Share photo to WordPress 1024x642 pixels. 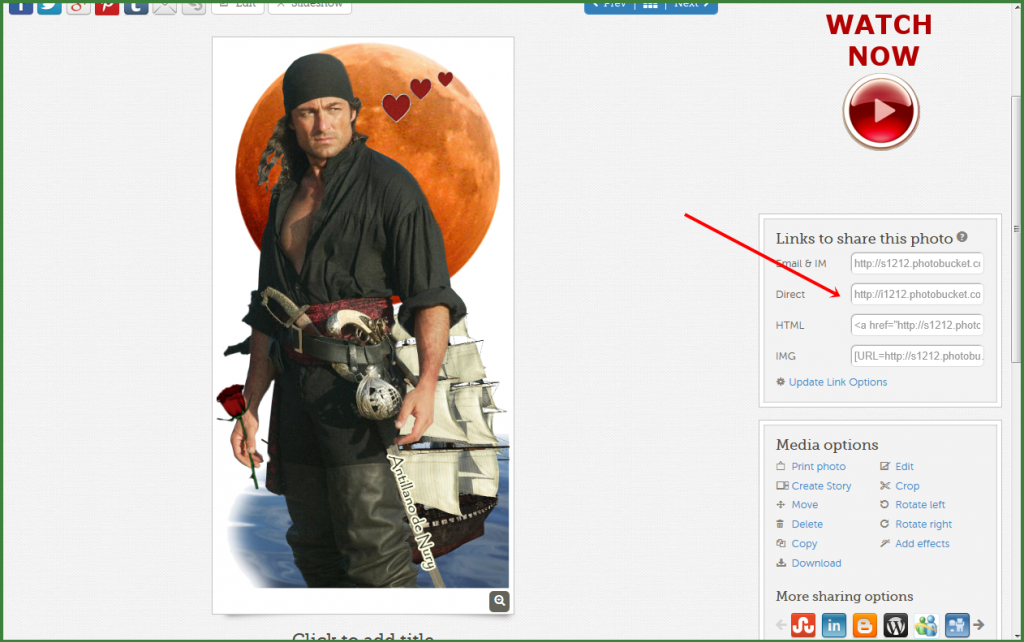(x=896, y=626)
